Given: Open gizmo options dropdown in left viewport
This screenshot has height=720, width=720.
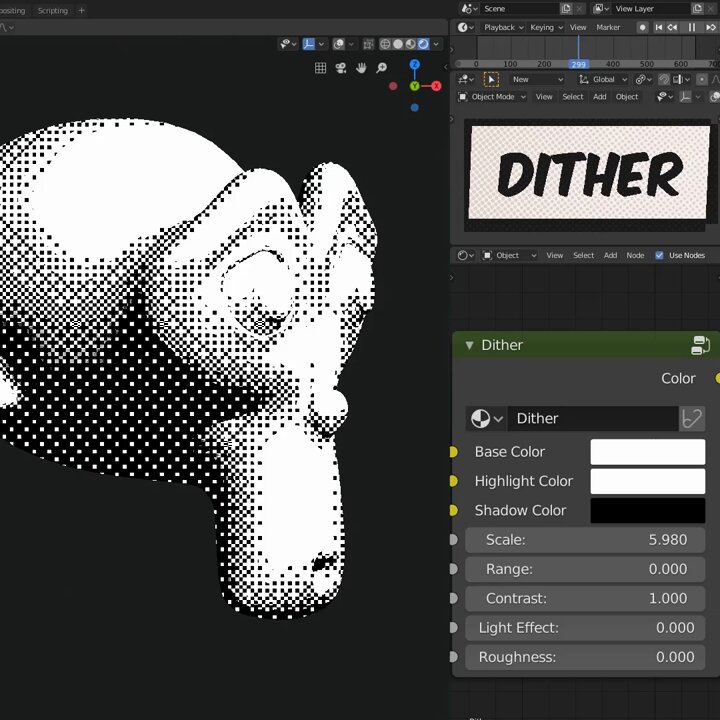Looking at the screenshot, I should (x=321, y=44).
